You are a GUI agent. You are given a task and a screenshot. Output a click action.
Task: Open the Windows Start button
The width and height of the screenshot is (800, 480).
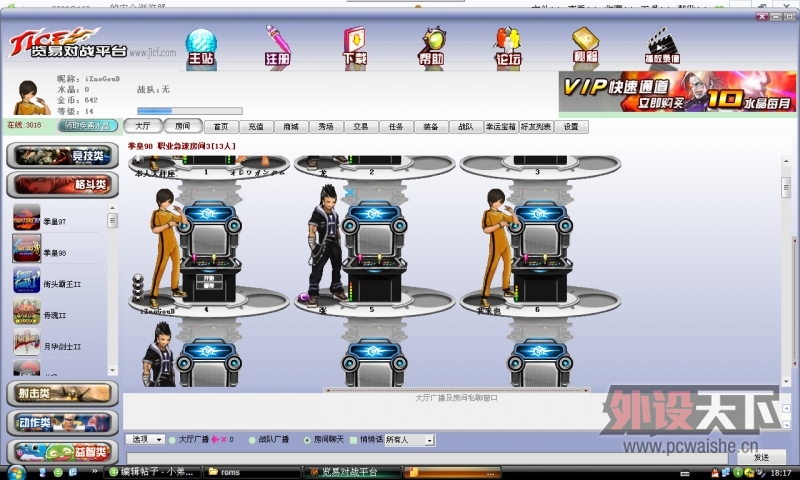15,472
